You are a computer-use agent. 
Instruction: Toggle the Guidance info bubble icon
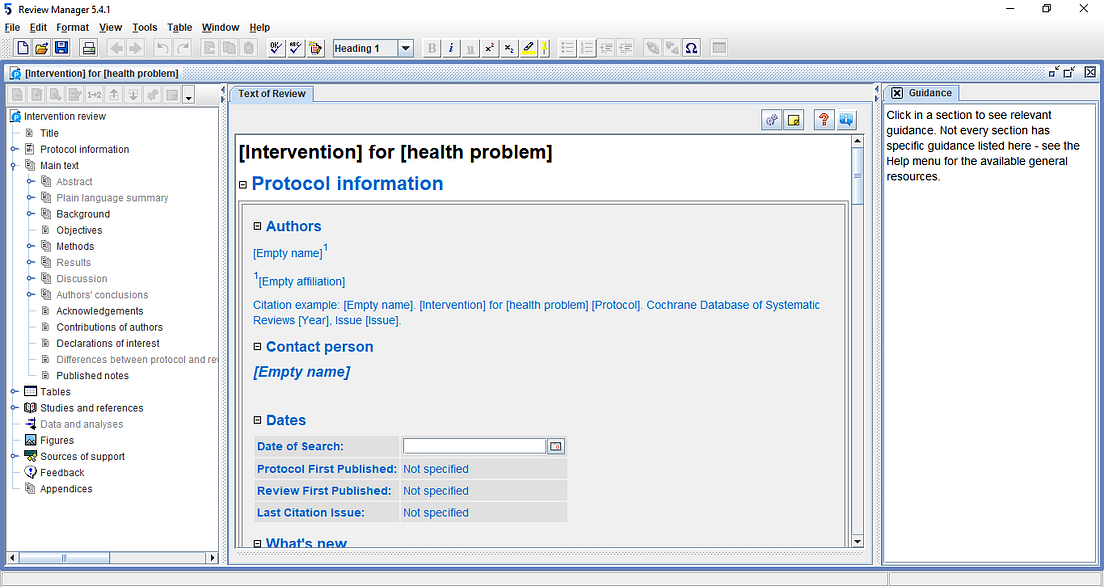[847, 119]
